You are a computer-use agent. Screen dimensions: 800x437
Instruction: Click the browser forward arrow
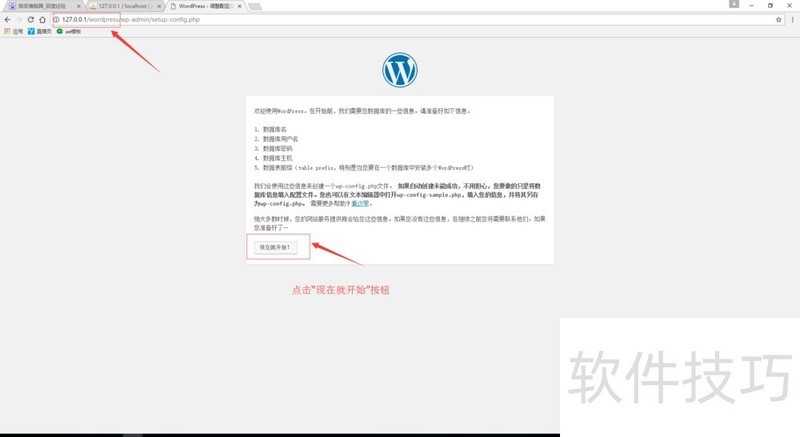(x=19, y=19)
